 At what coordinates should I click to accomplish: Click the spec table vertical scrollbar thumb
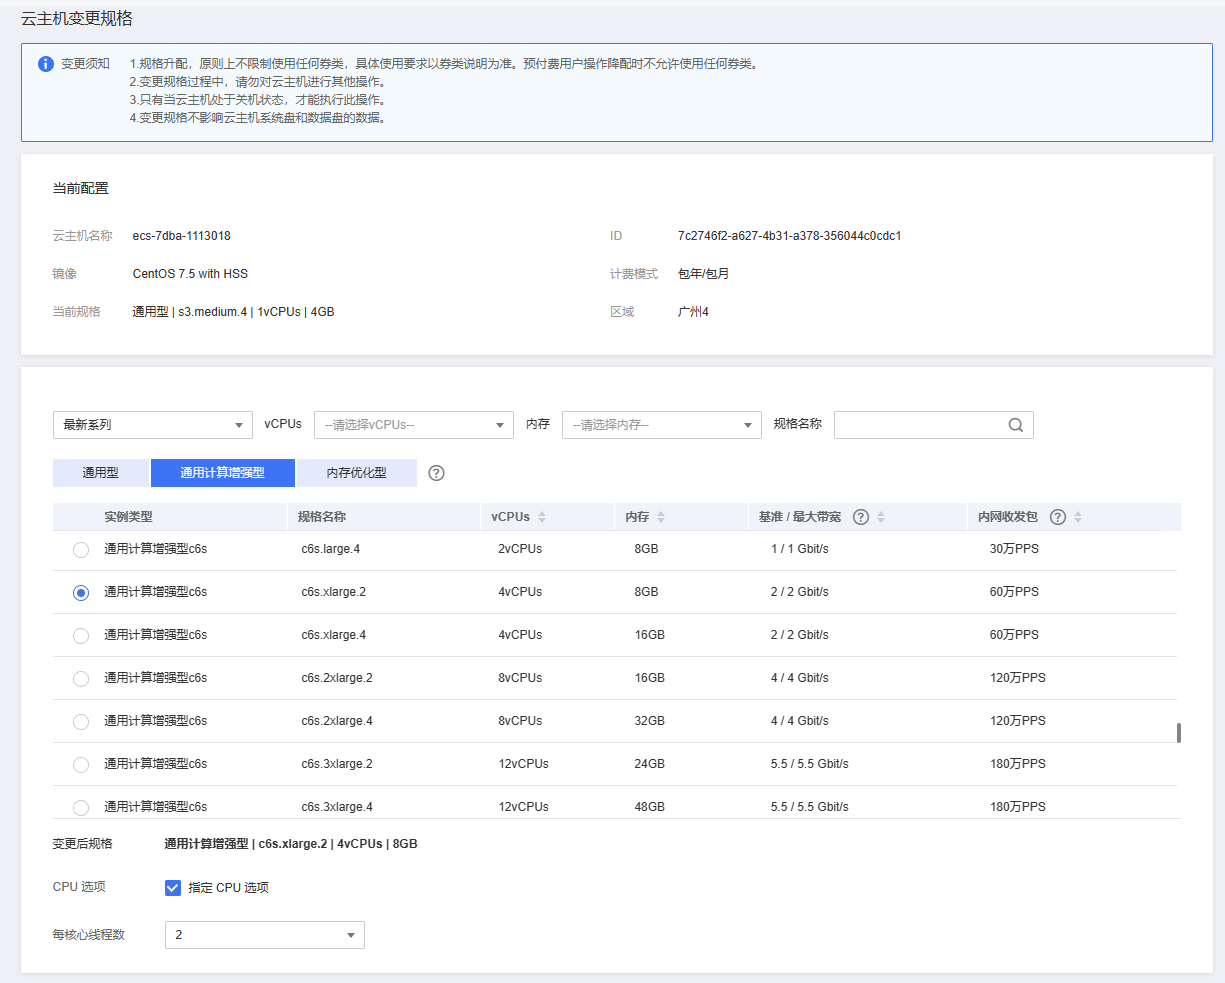1179,733
